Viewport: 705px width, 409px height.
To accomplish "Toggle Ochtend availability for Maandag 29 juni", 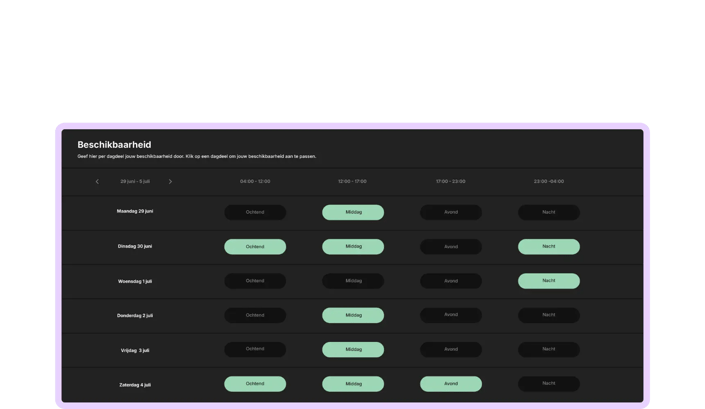I will [255, 212].
